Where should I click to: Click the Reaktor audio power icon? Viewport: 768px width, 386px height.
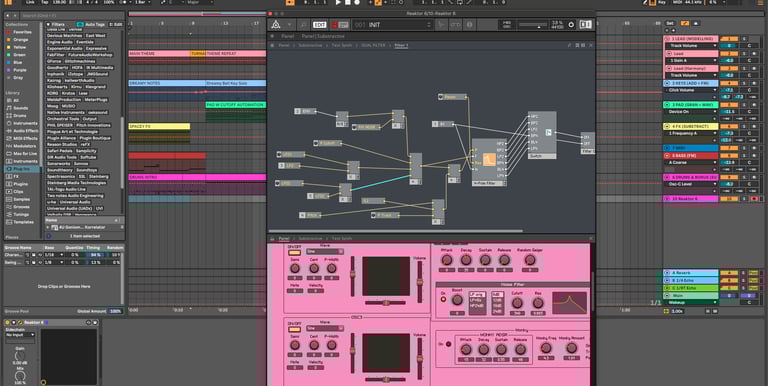tap(571, 24)
